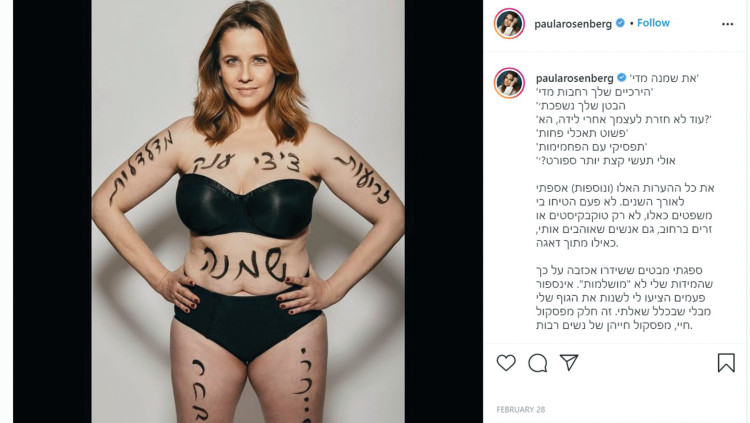Screen dimensions: 750x423
Task: Follow paularosenberg account
Action: [x=653, y=23]
